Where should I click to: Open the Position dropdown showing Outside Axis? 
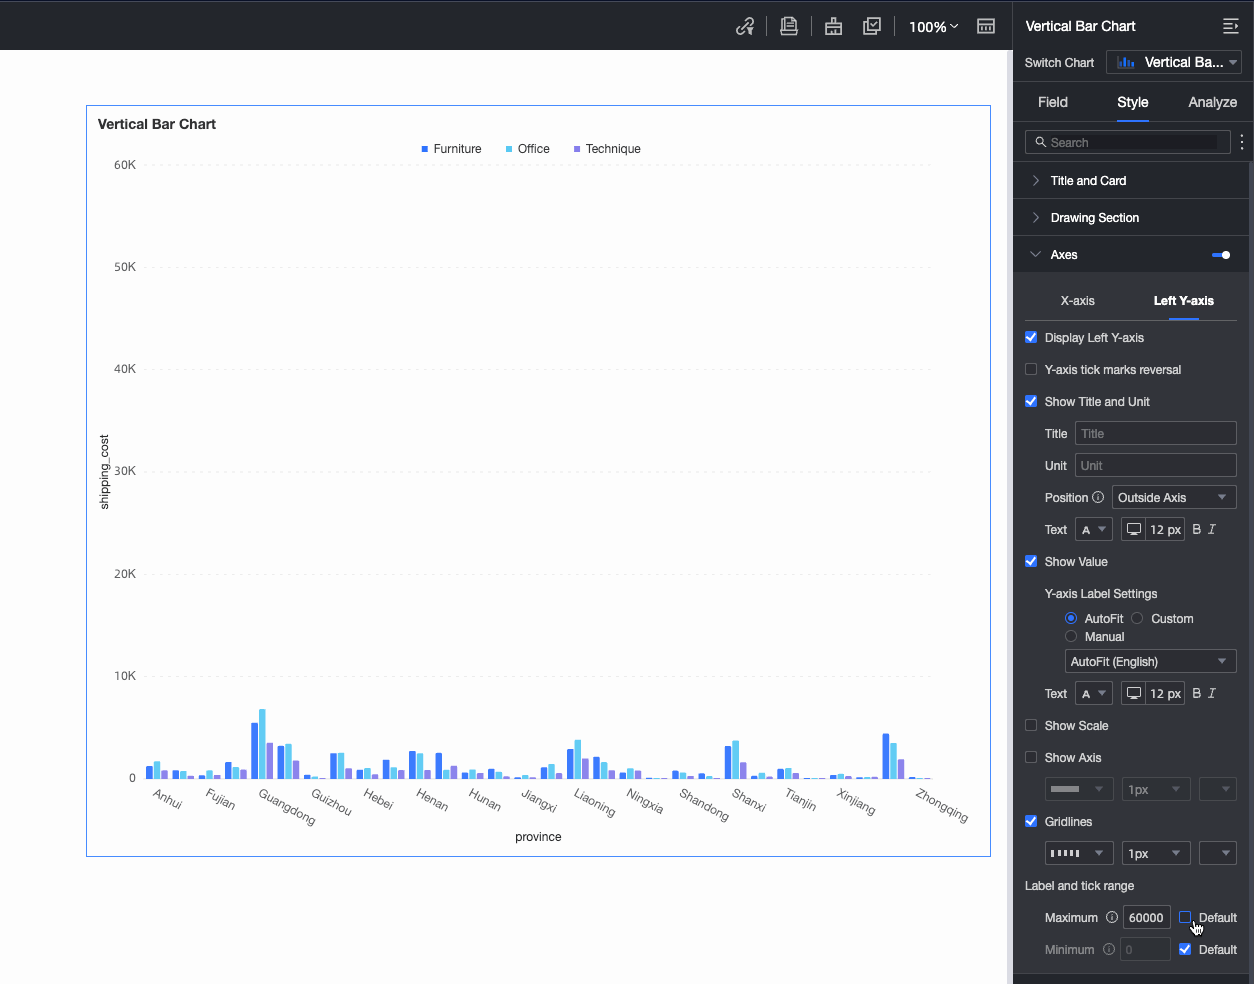pyautogui.click(x=1173, y=497)
